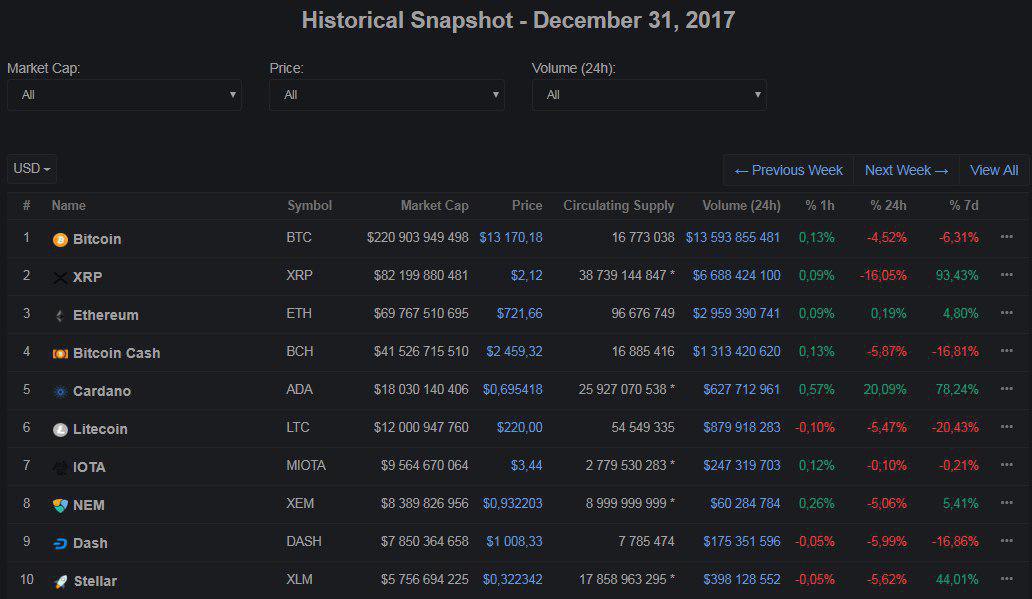This screenshot has height=599, width=1032.
Task: Open the Price filter dropdown
Action: tap(387, 95)
